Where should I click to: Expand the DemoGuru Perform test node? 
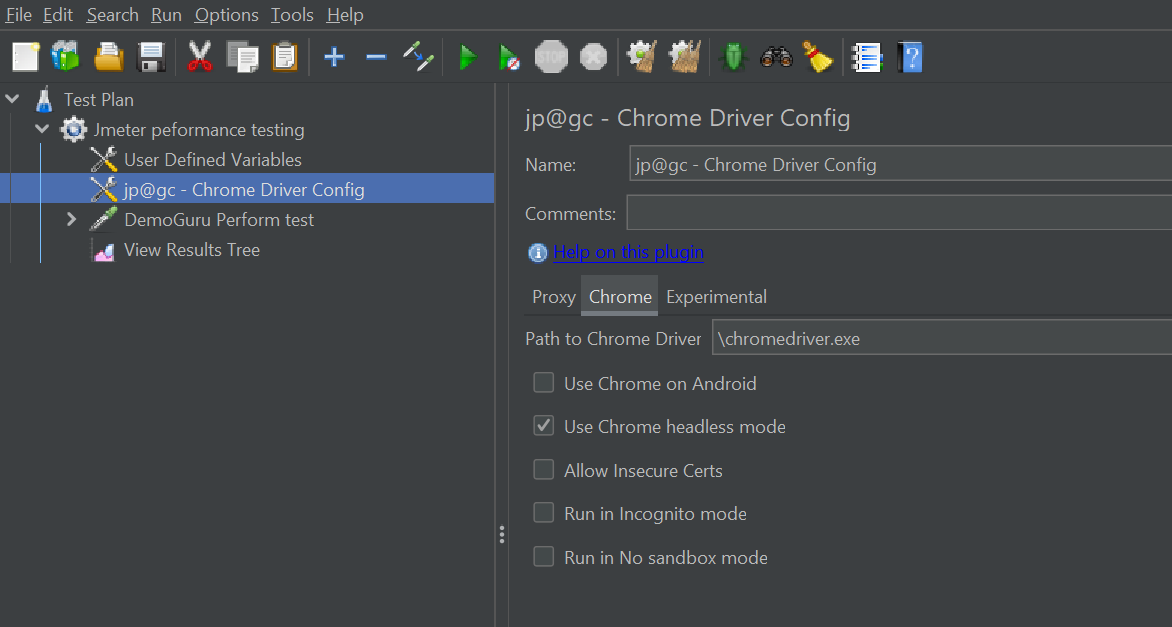click(x=71, y=219)
